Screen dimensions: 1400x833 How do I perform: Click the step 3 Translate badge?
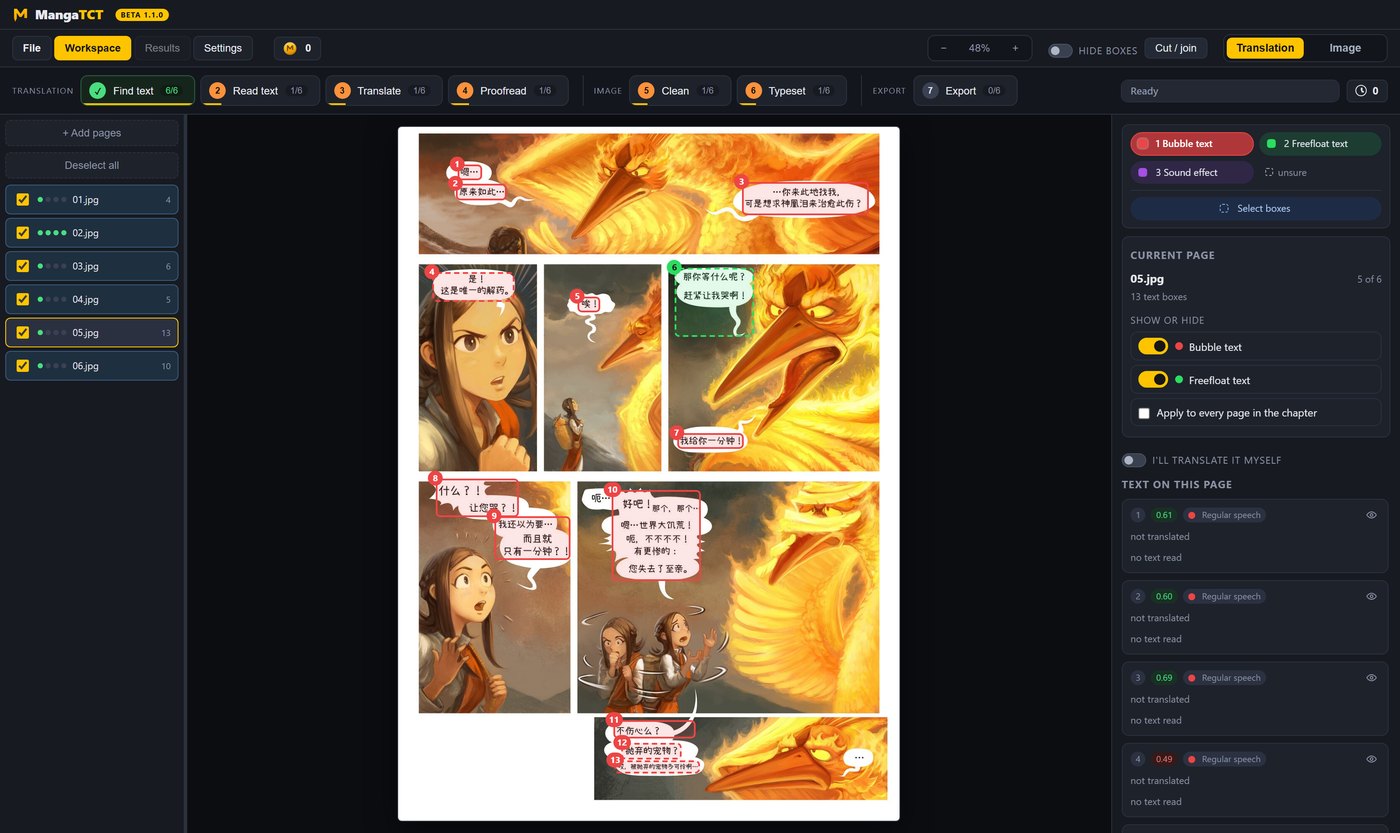[342, 91]
